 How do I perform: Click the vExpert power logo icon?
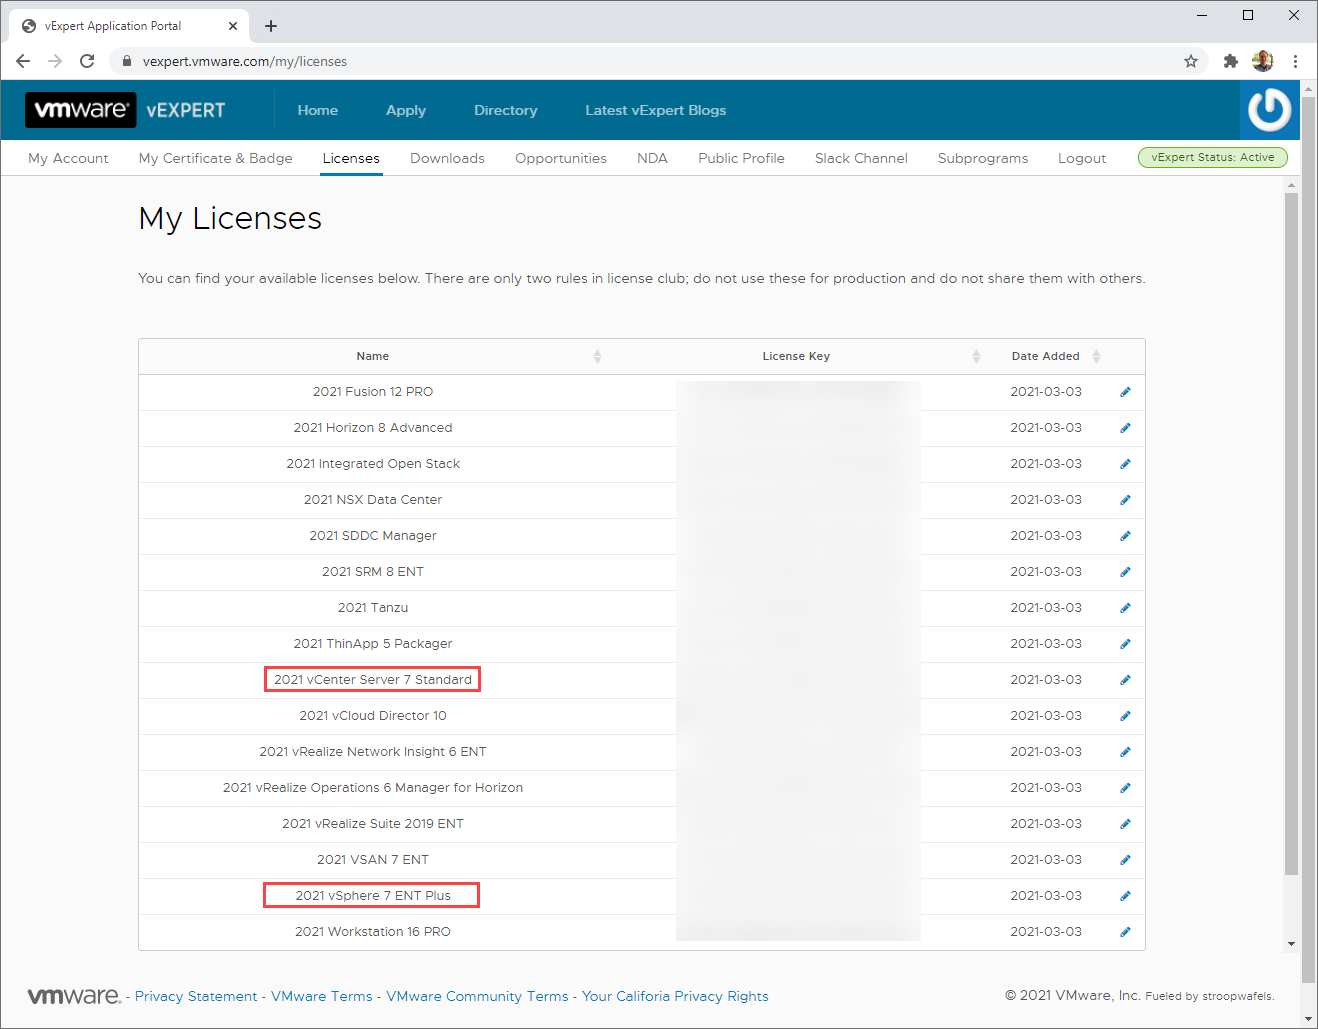(x=1270, y=110)
